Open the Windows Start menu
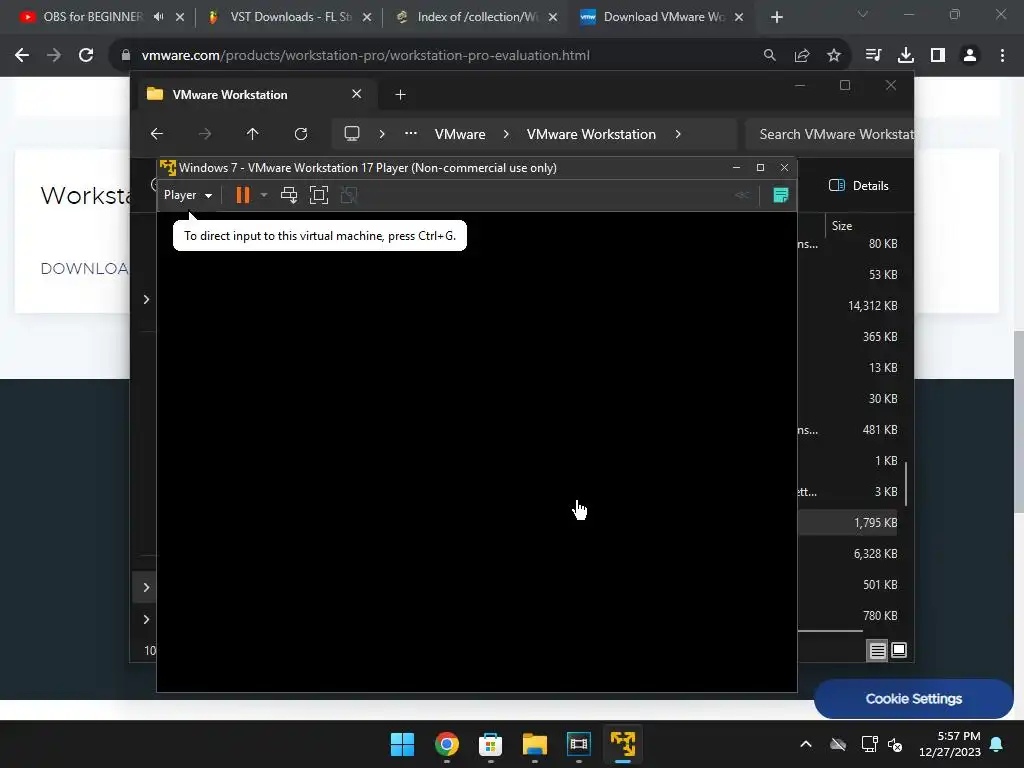Screen dimensions: 1024x768 pos(402,744)
